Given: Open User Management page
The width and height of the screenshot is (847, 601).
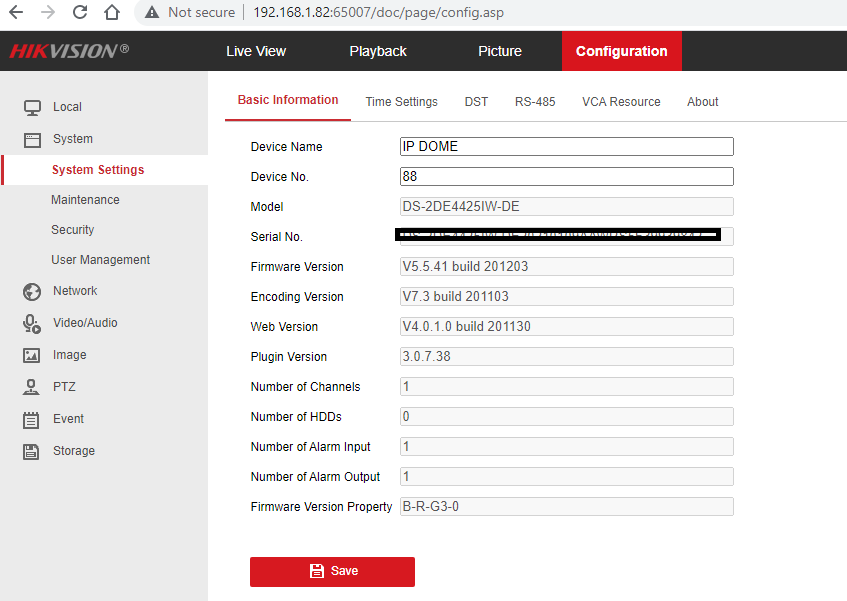Looking at the screenshot, I should point(100,260).
